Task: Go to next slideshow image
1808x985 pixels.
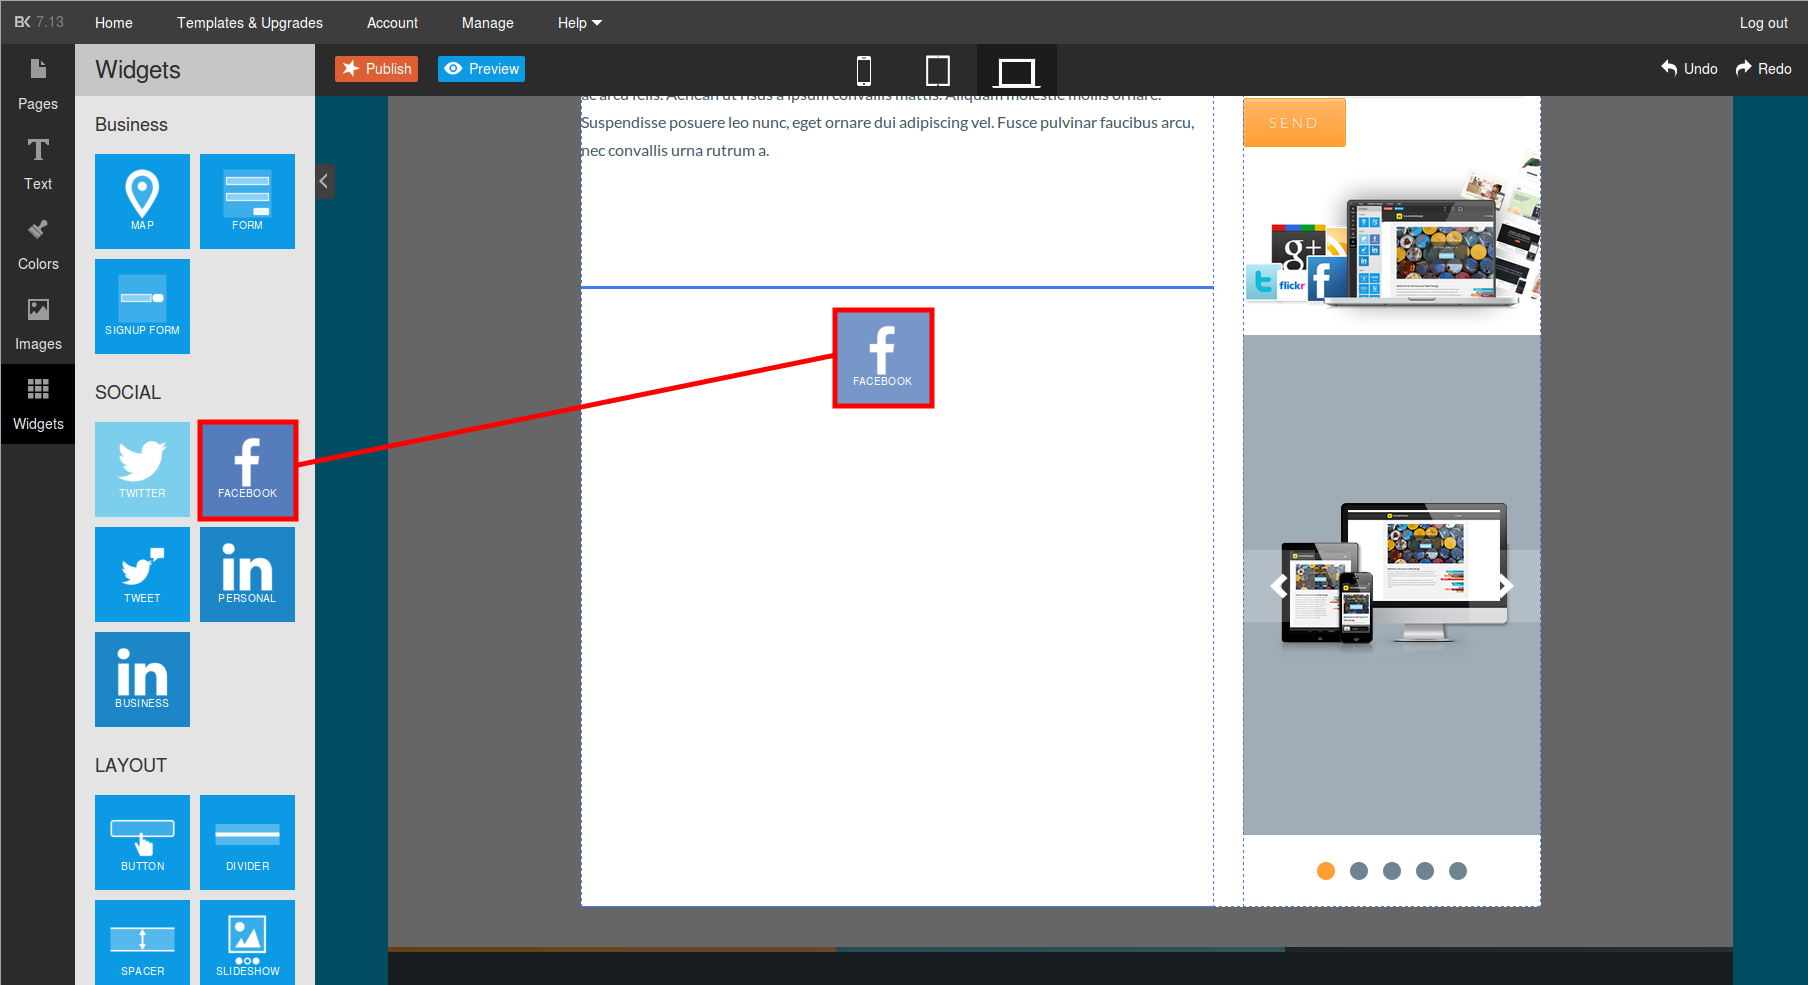Action: (1505, 586)
